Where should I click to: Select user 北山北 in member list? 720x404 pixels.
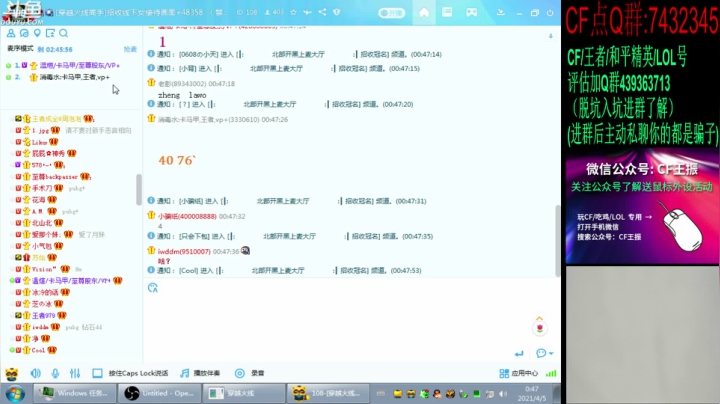(42, 223)
